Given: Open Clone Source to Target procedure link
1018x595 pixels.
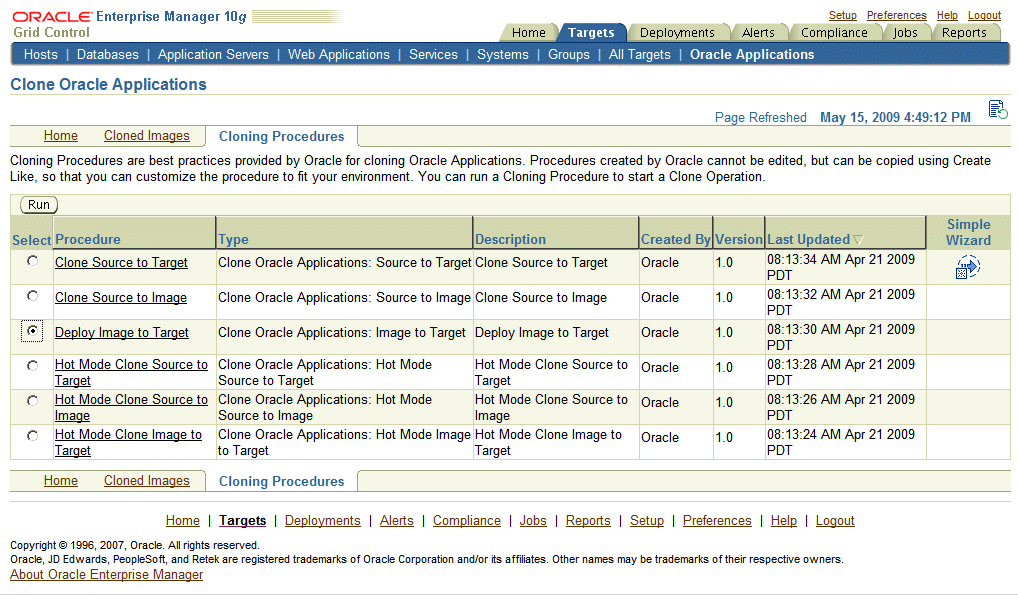Looking at the screenshot, I should coord(121,262).
